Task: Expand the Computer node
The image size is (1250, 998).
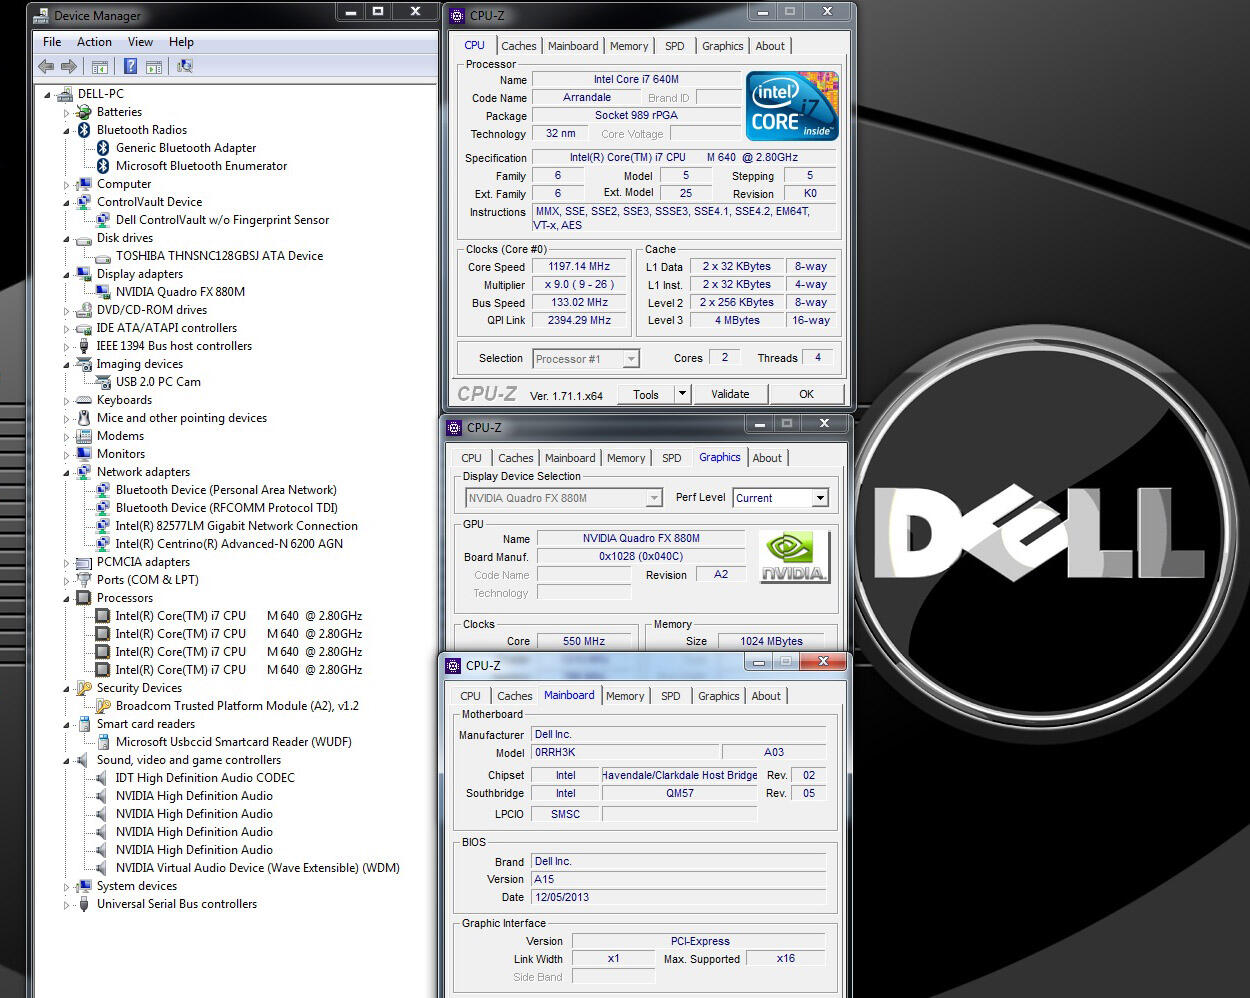Action: [67, 185]
